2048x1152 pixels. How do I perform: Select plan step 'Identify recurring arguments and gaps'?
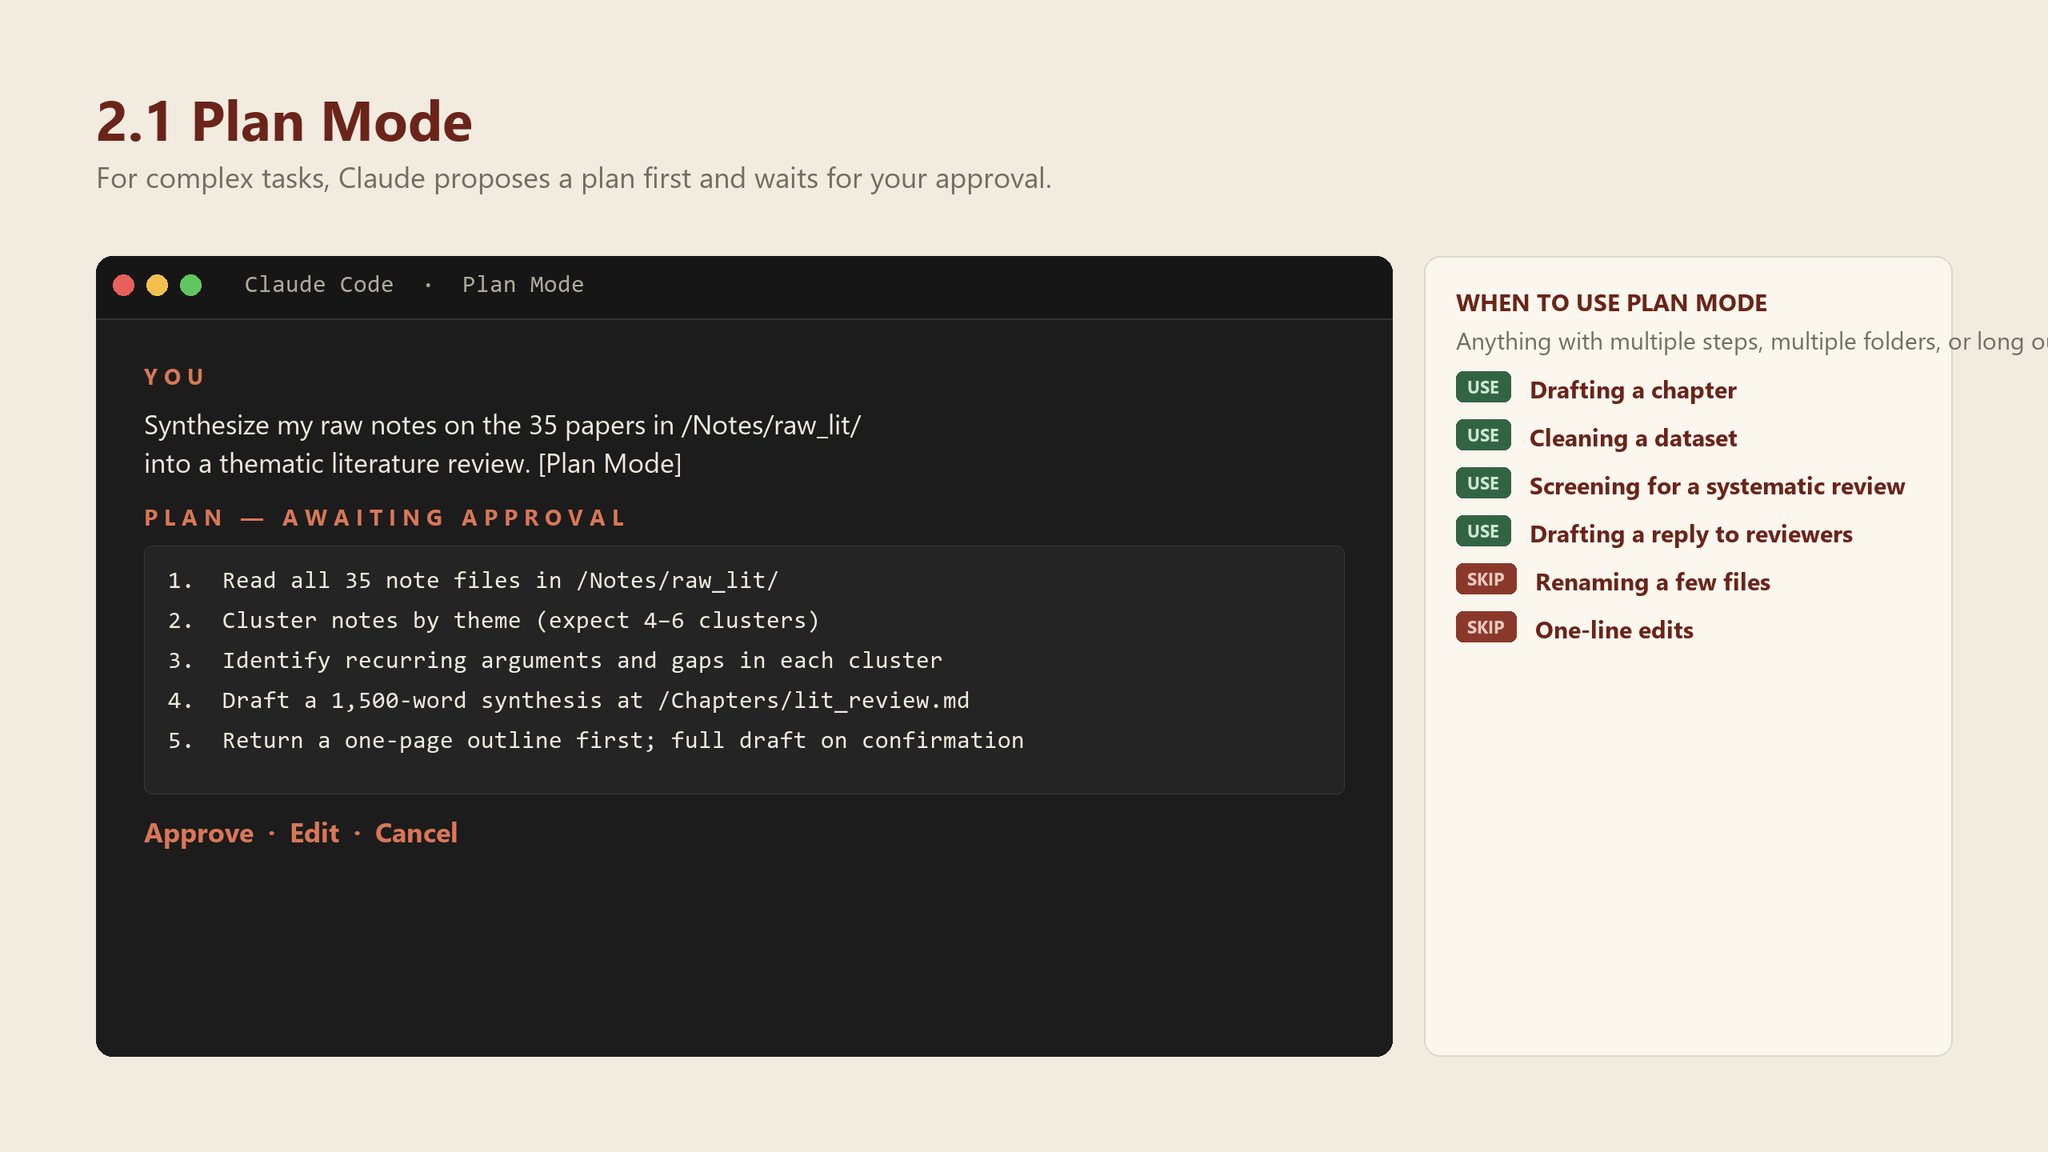pyautogui.click(x=555, y=660)
